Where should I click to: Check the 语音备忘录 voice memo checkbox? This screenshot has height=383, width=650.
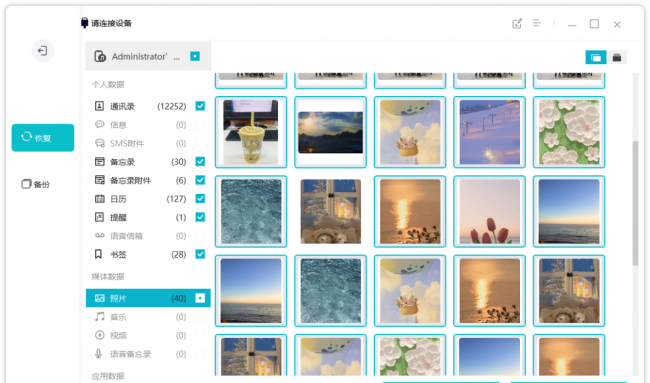pyautogui.click(x=200, y=354)
